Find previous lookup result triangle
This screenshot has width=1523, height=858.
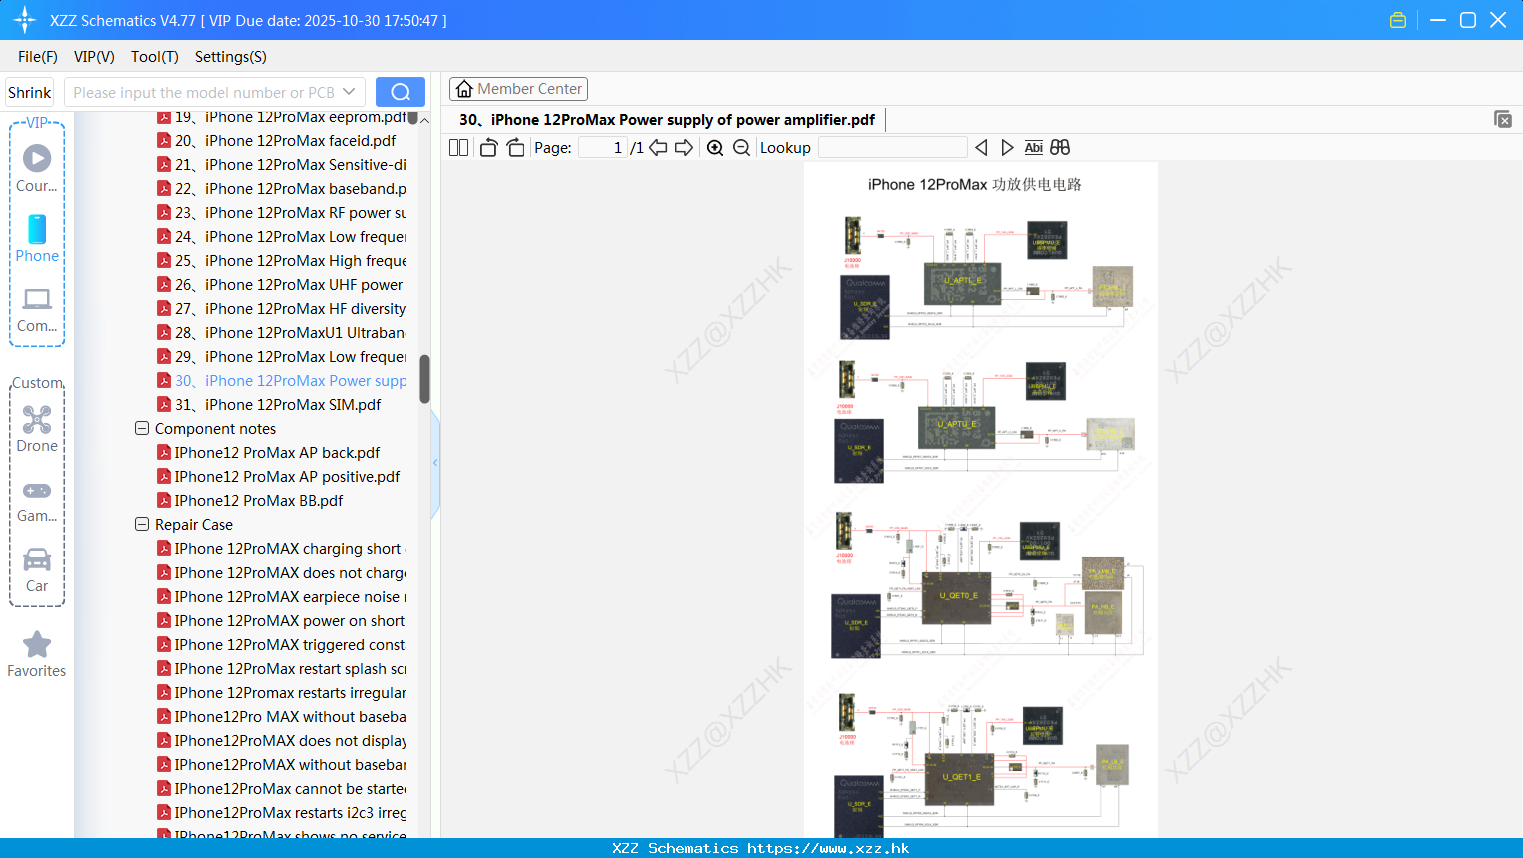pos(981,148)
